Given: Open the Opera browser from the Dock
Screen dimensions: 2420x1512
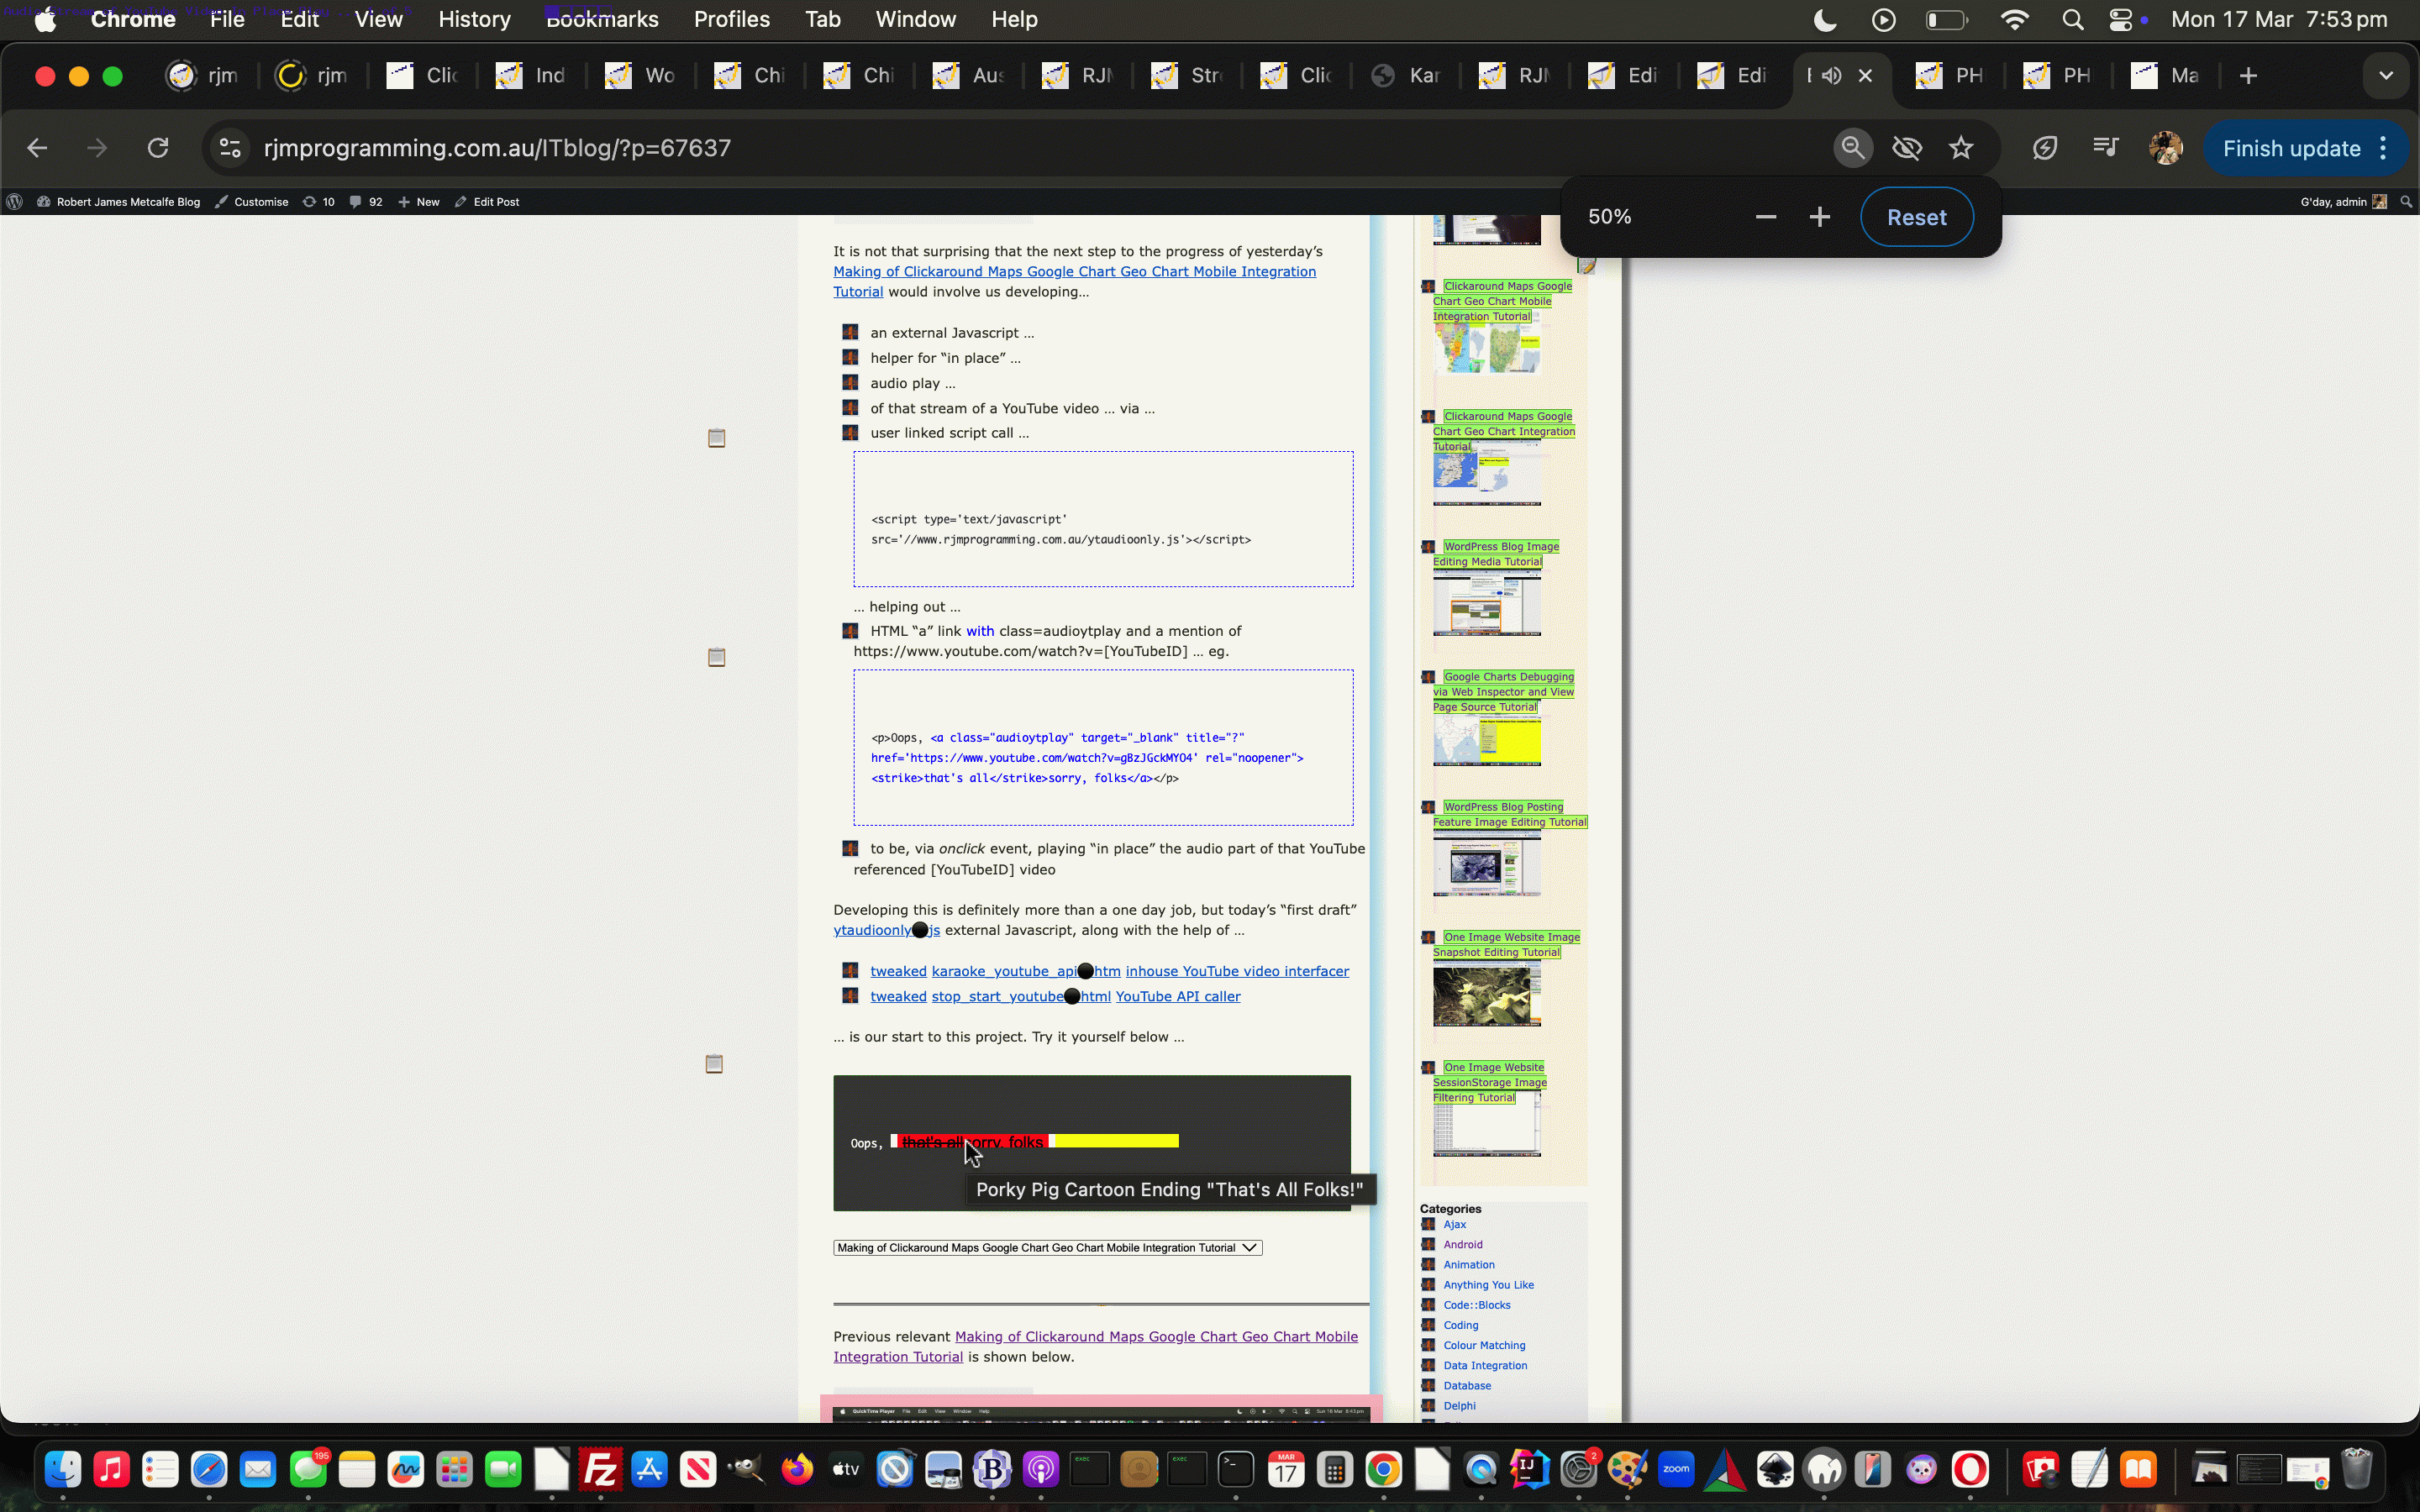Looking at the screenshot, I should pyautogui.click(x=1969, y=1469).
